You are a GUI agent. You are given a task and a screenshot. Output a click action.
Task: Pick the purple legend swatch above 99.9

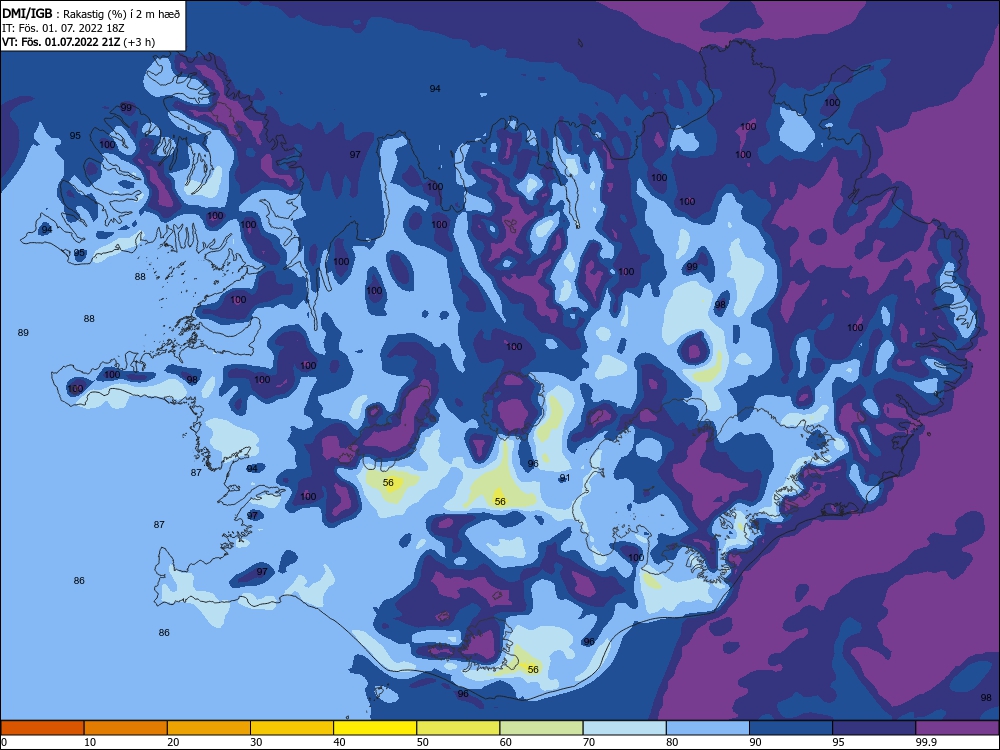[957, 728]
